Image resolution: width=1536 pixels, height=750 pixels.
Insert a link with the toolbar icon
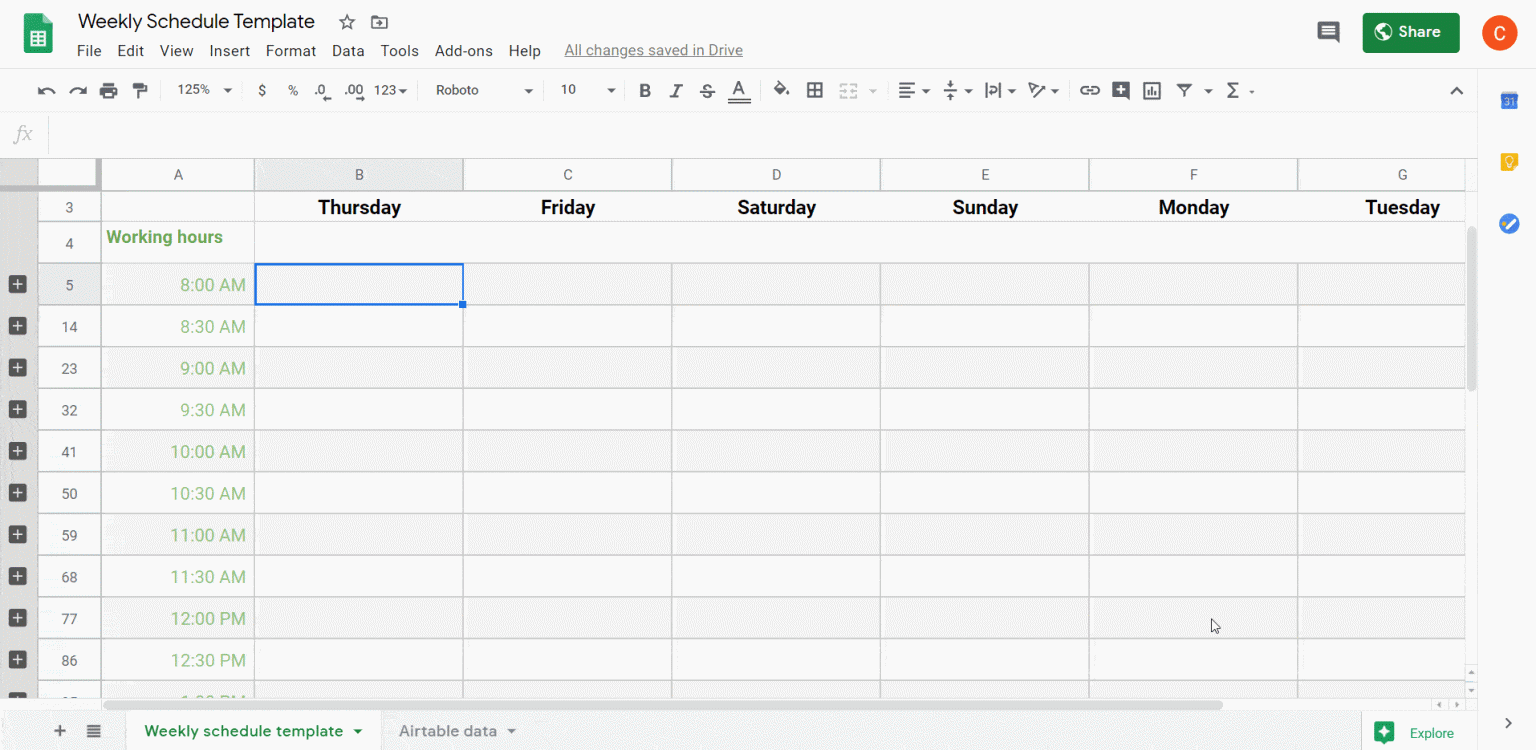tap(1089, 90)
